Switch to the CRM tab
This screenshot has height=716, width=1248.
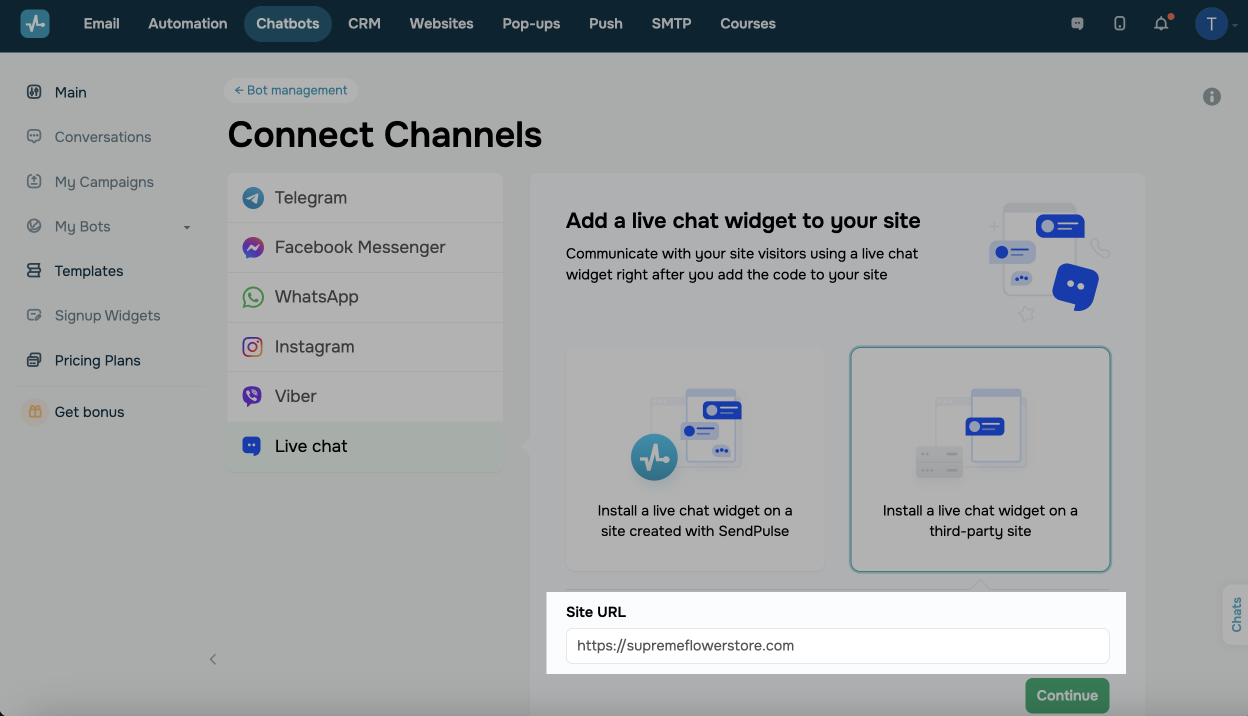[x=364, y=23]
